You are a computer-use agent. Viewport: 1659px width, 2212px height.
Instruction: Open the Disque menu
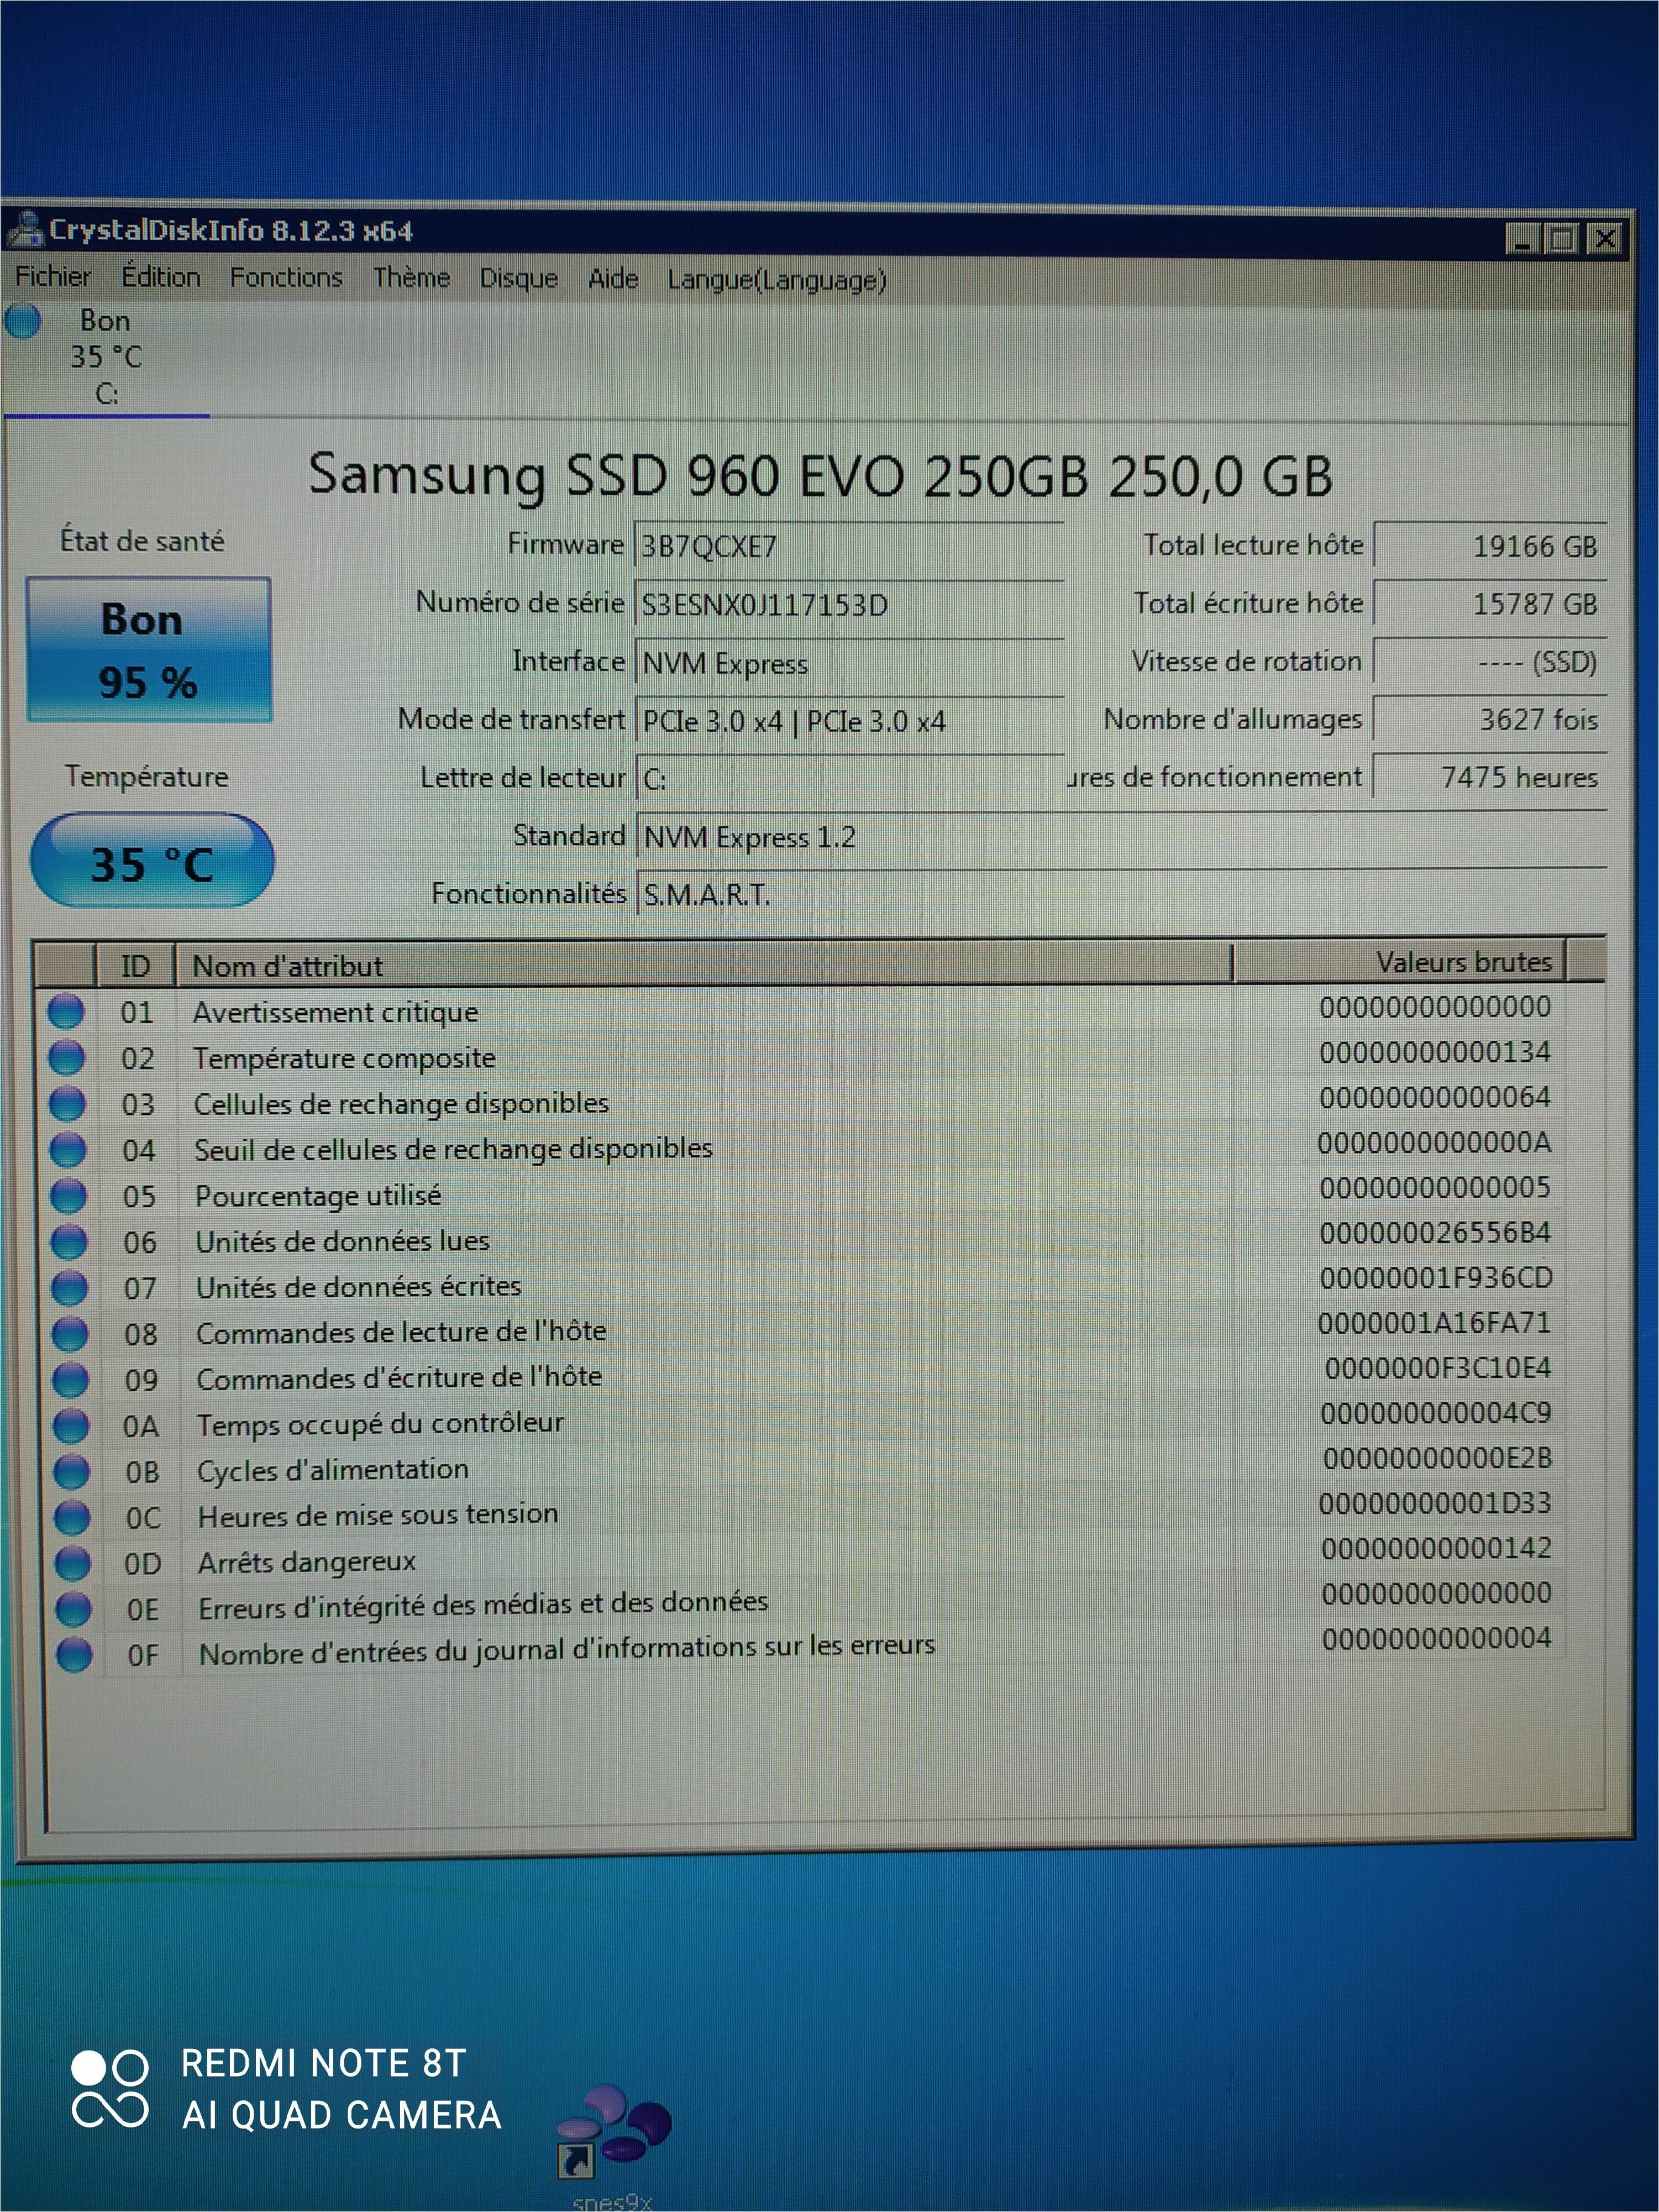tap(518, 278)
